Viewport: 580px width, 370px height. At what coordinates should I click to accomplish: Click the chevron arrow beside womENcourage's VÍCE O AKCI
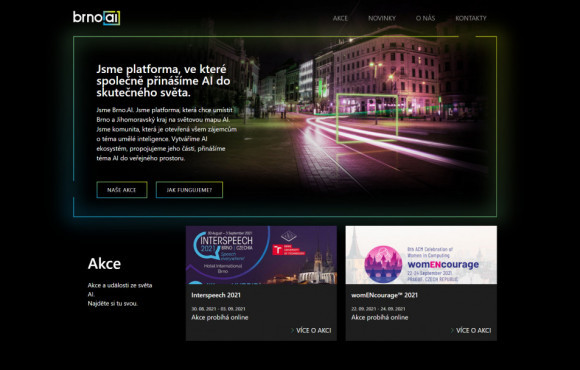click(x=452, y=330)
